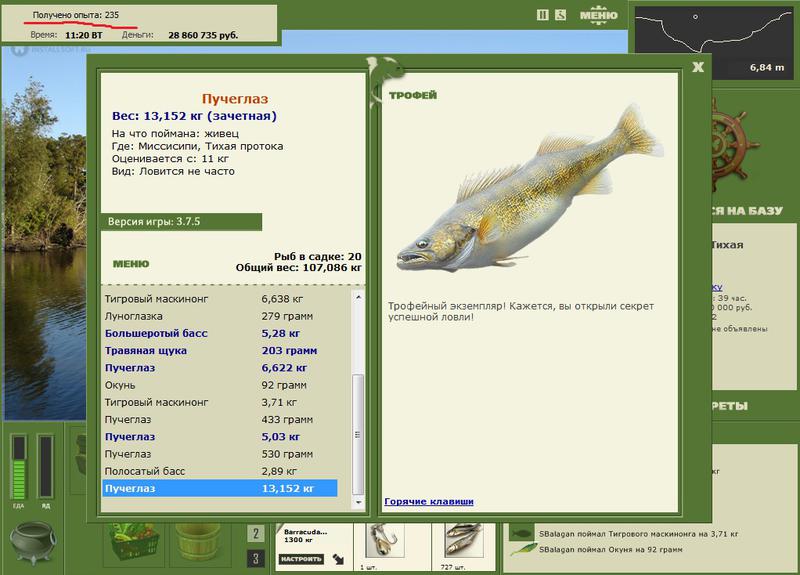Select Тигровый маскинонг 6,638 кг entry
This screenshot has height=575, width=800.
(220, 299)
